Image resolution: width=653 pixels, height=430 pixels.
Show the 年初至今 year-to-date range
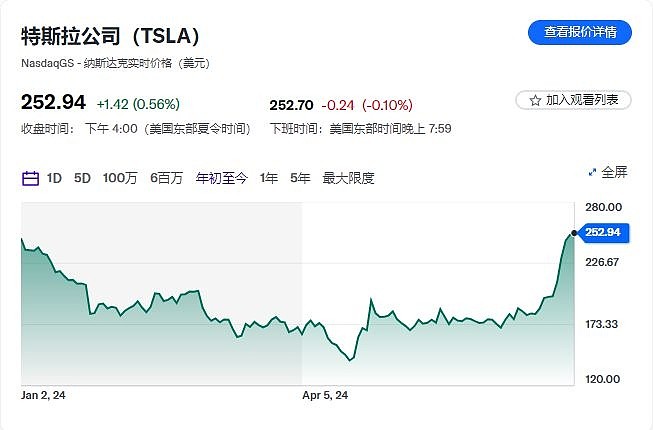click(x=221, y=178)
